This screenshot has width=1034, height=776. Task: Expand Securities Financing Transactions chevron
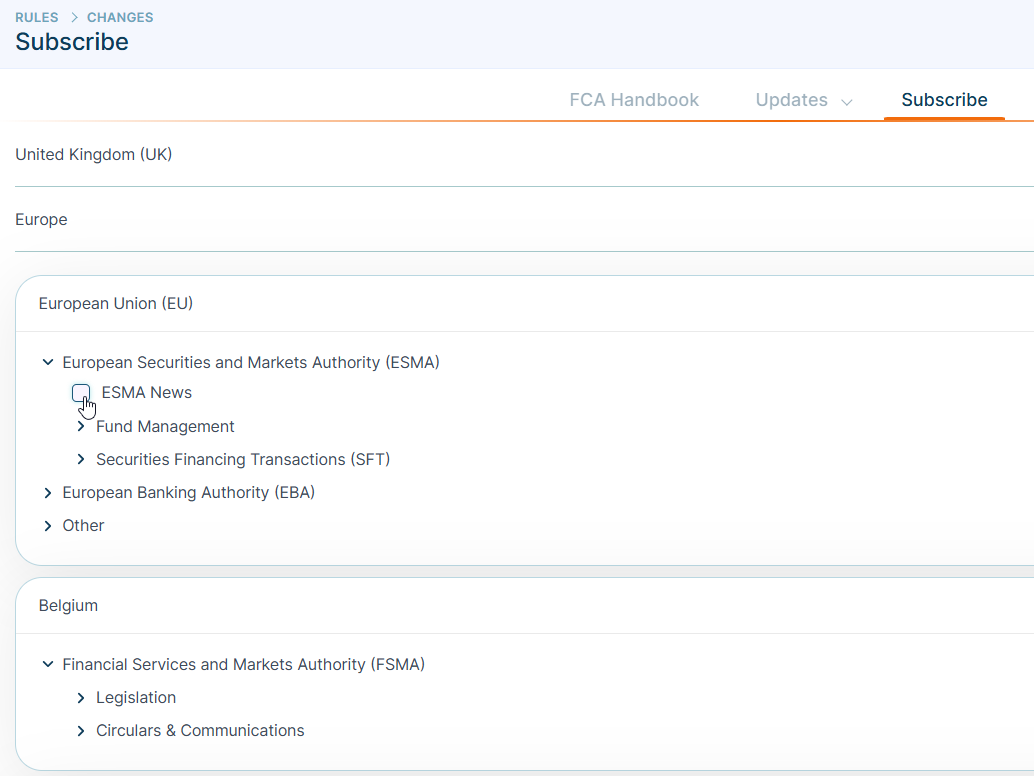click(x=81, y=460)
